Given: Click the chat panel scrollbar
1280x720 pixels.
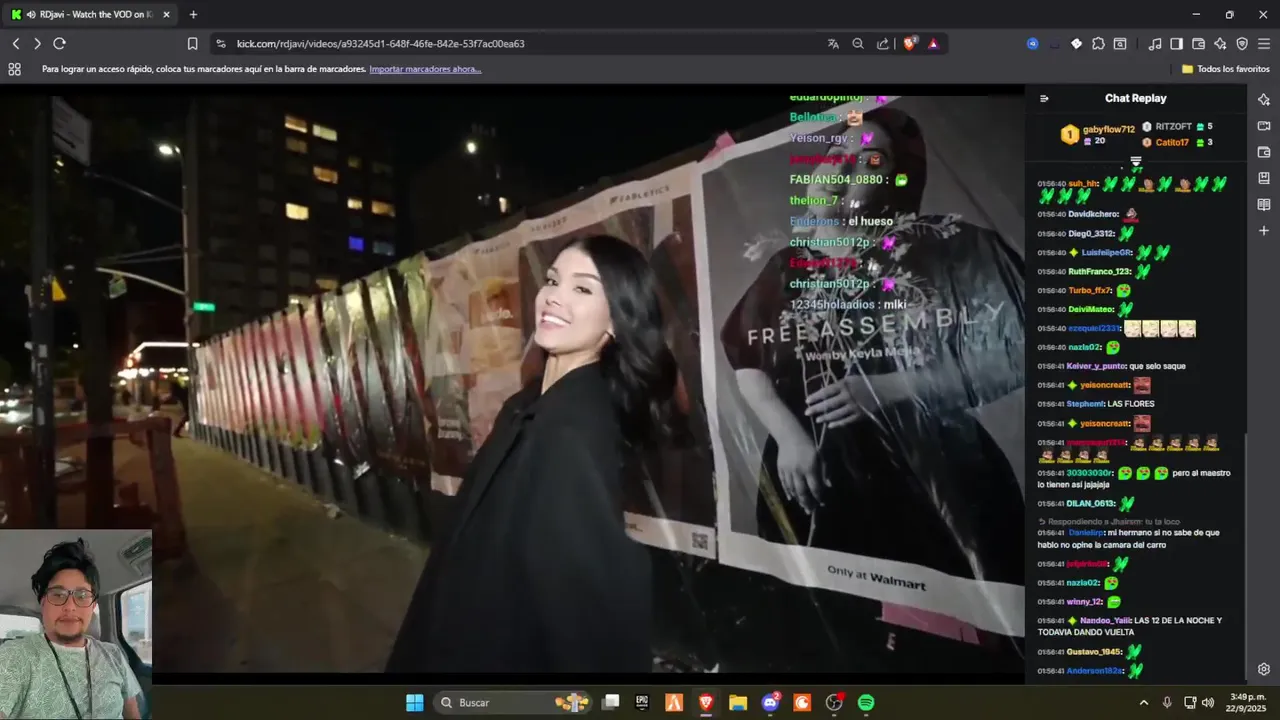Looking at the screenshot, I should [x=1244, y=554].
